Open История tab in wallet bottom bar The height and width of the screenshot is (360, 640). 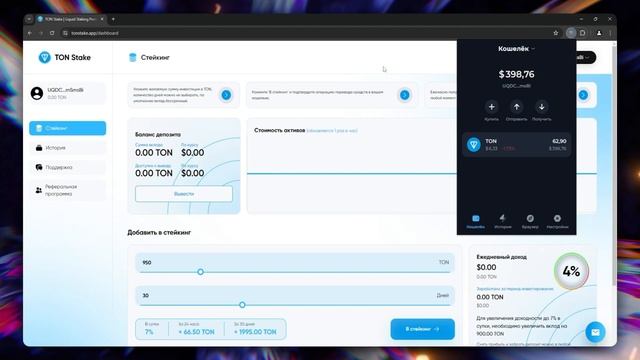(503, 222)
